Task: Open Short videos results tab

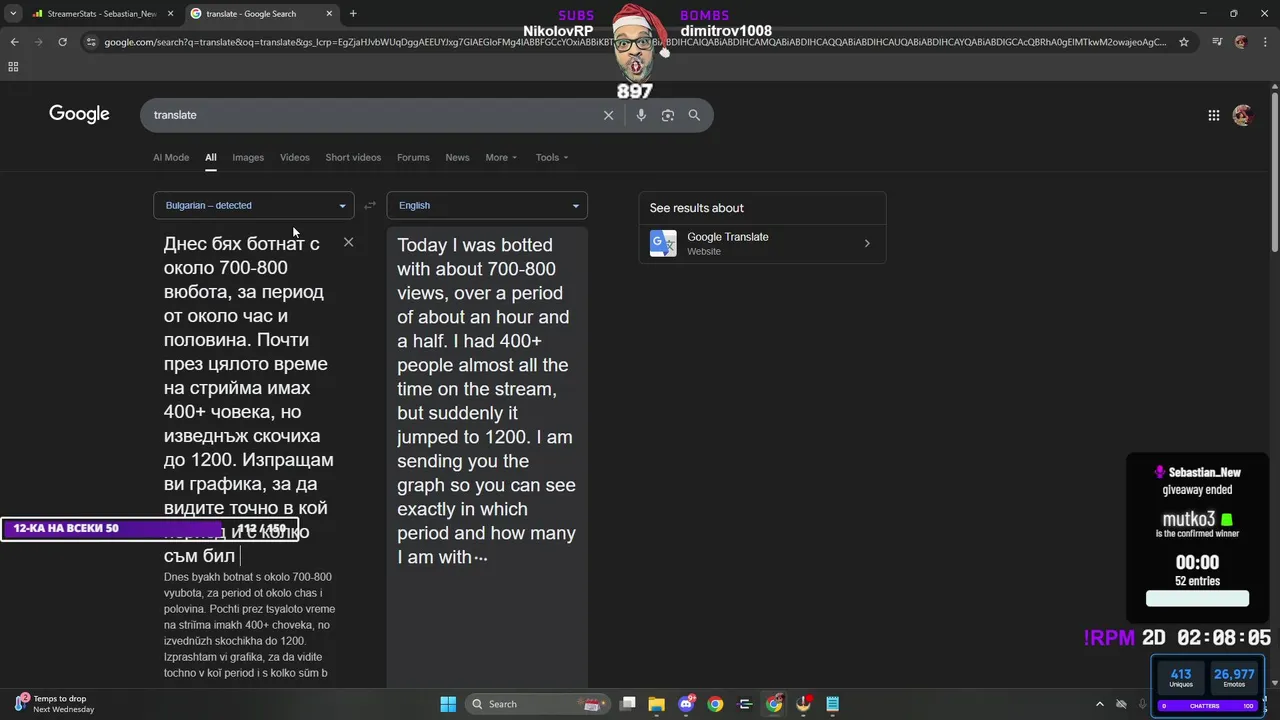Action: coord(353,157)
